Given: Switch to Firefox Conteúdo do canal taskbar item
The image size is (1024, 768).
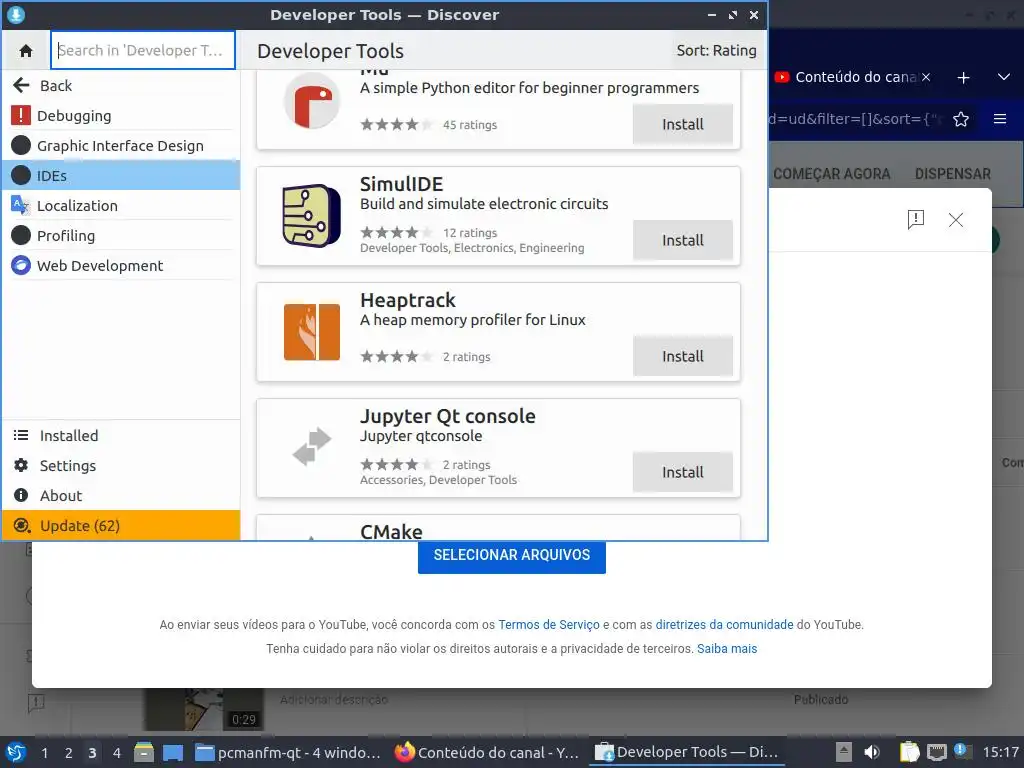Looking at the screenshot, I should click(x=487, y=752).
